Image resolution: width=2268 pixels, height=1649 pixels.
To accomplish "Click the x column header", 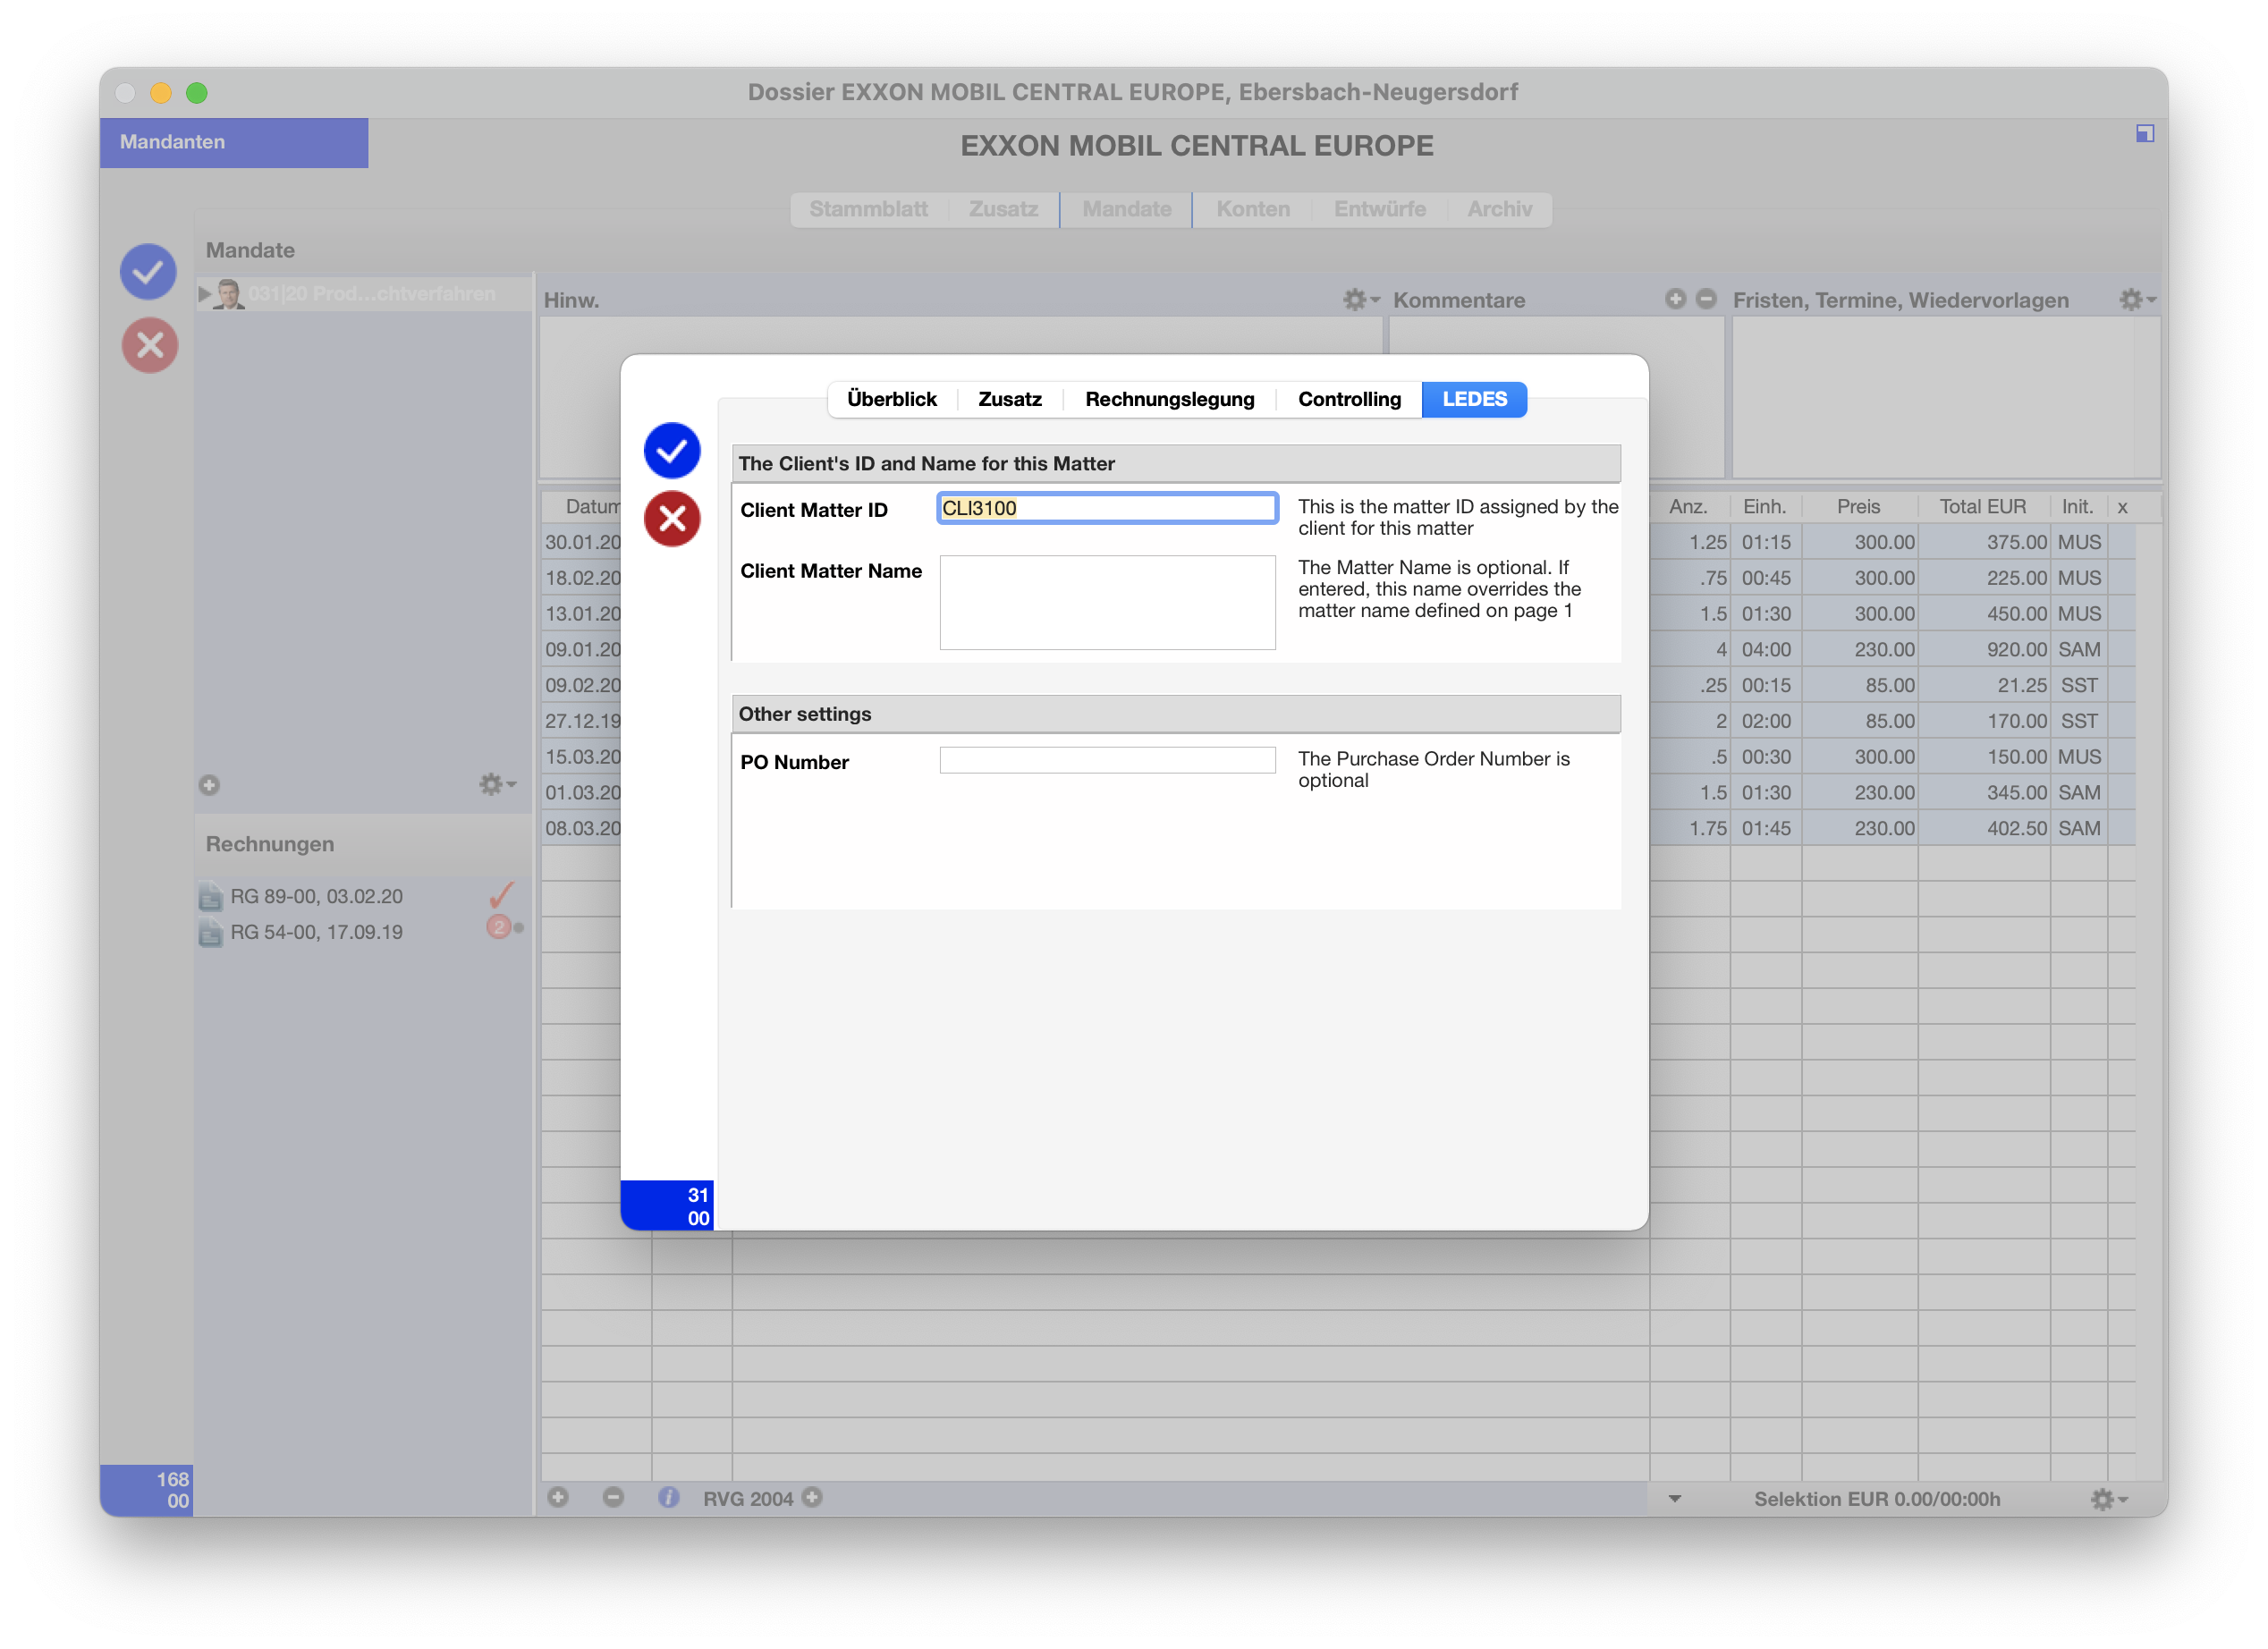I will pyautogui.click(x=2122, y=507).
